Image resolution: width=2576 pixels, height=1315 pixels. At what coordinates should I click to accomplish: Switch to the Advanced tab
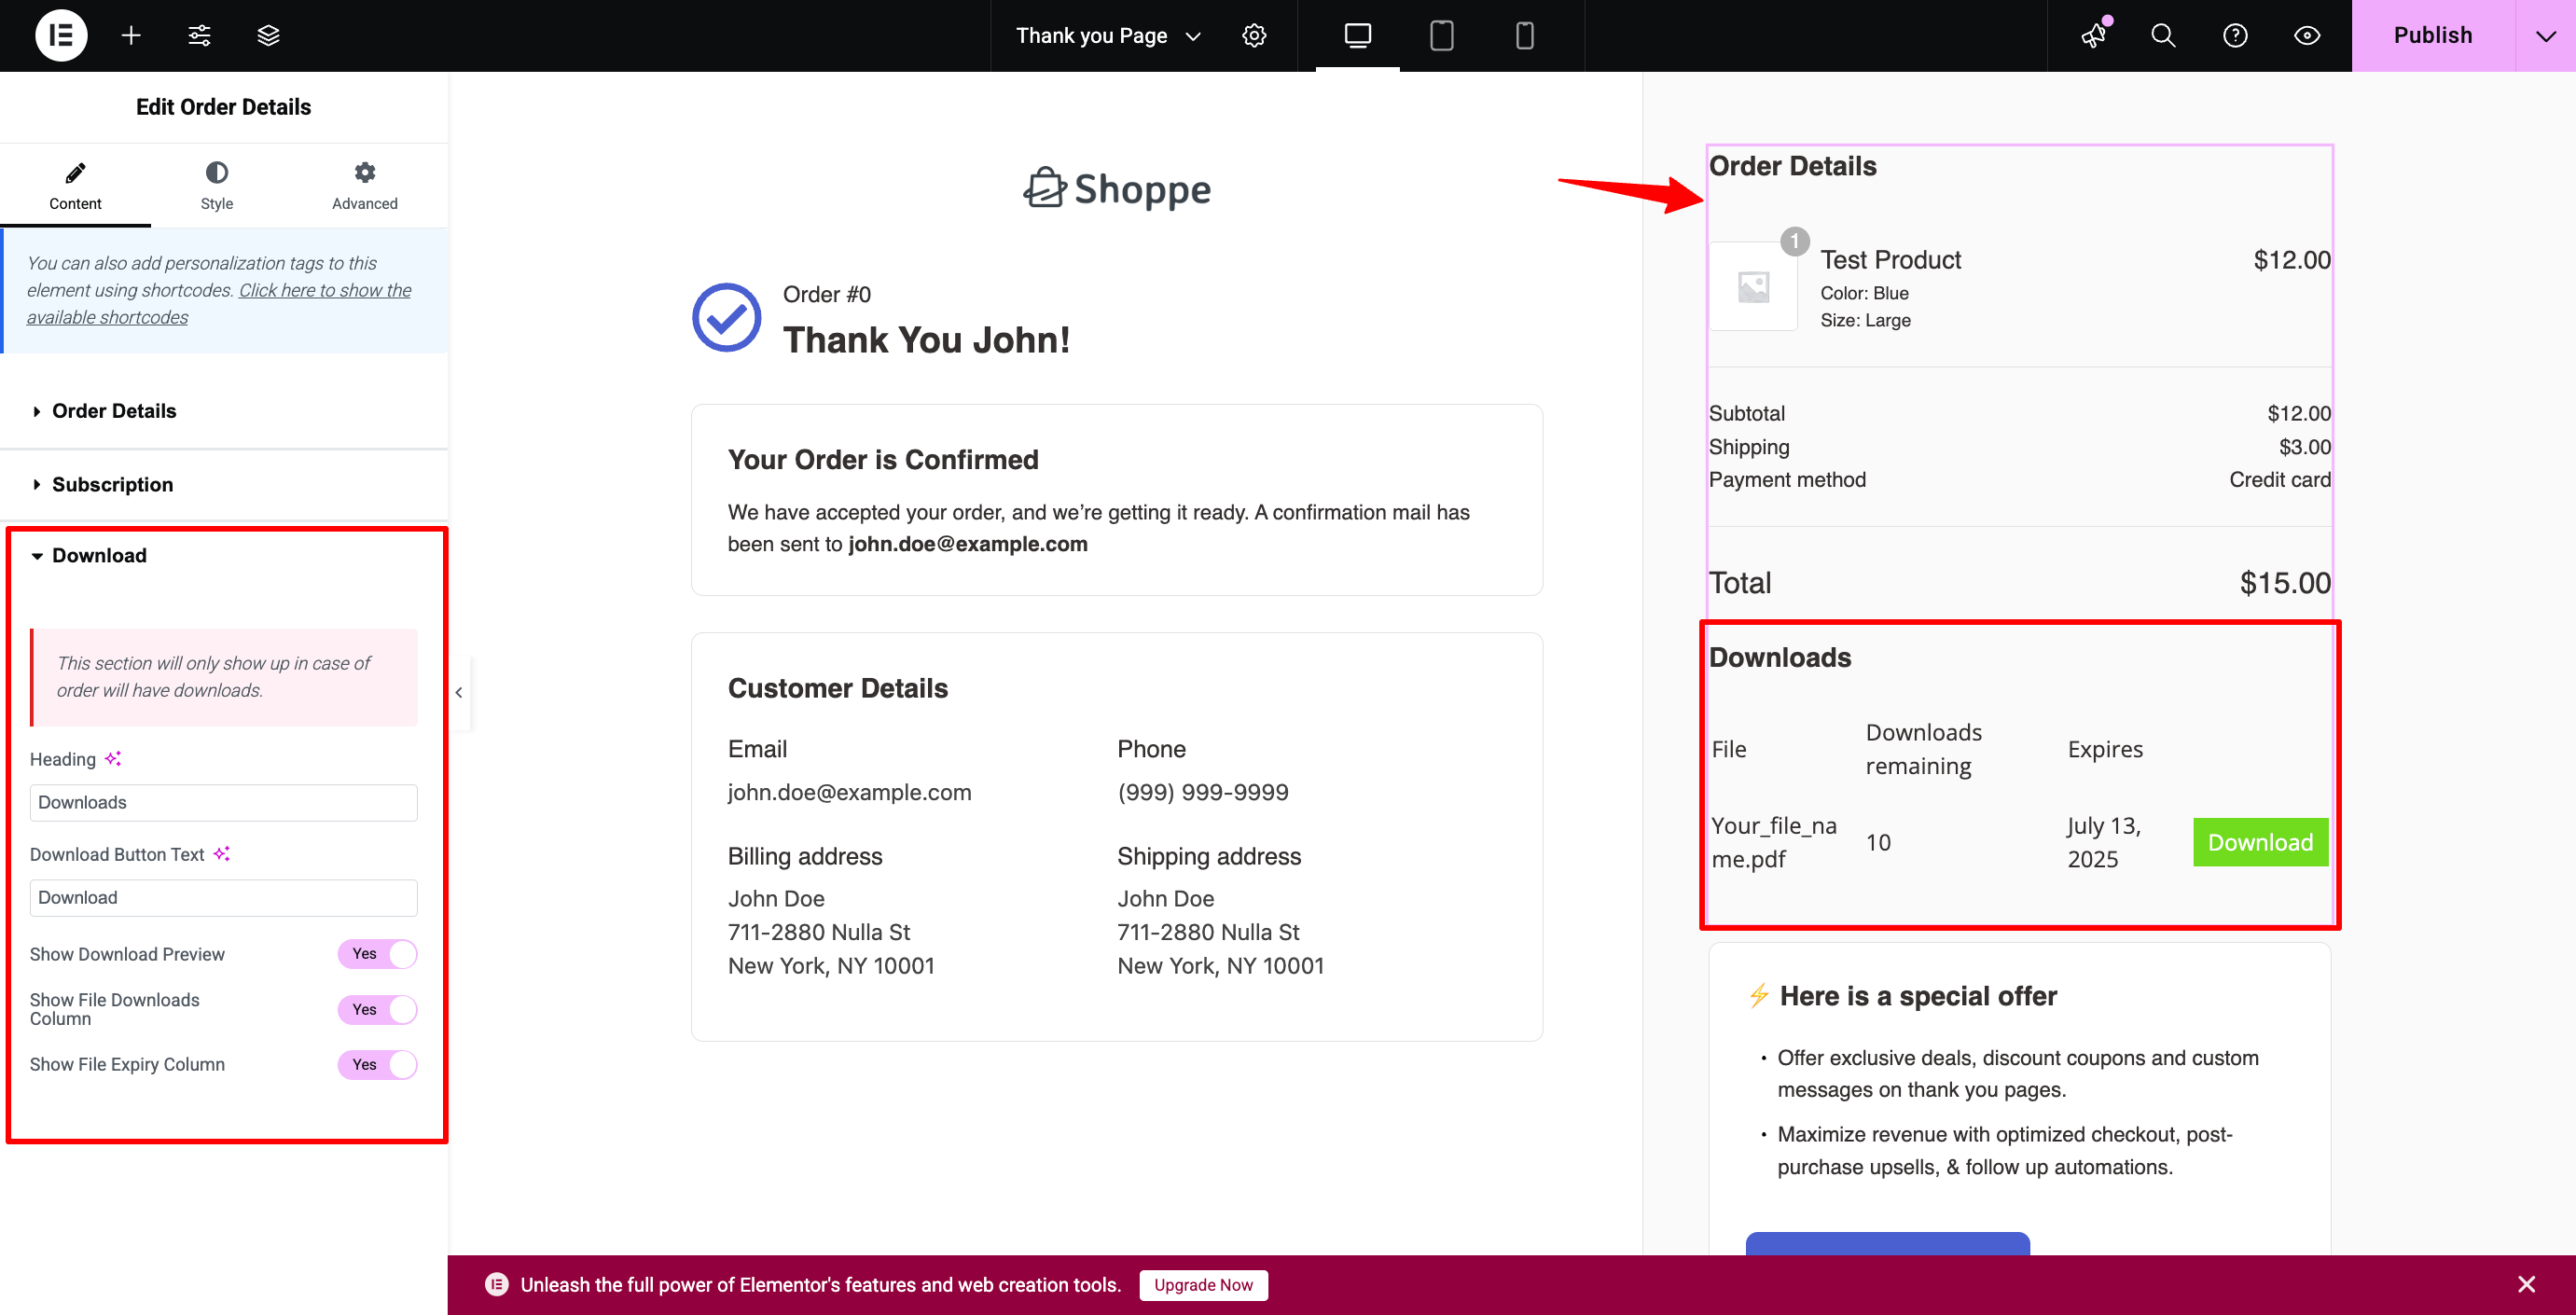[x=365, y=186]
